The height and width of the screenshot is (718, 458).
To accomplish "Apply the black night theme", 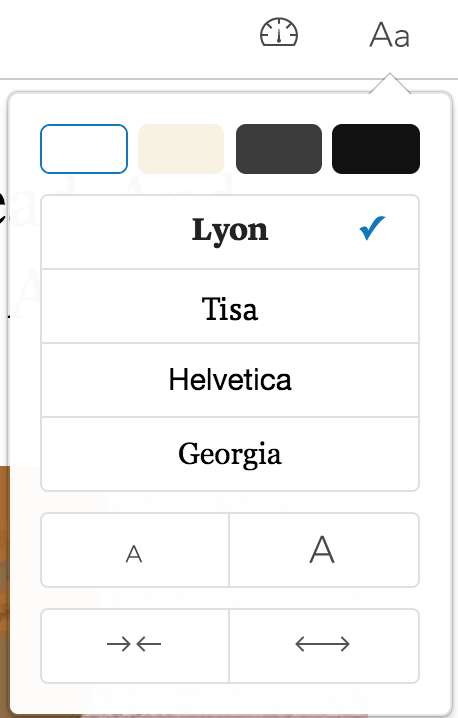I will click(x=376, y=149).
